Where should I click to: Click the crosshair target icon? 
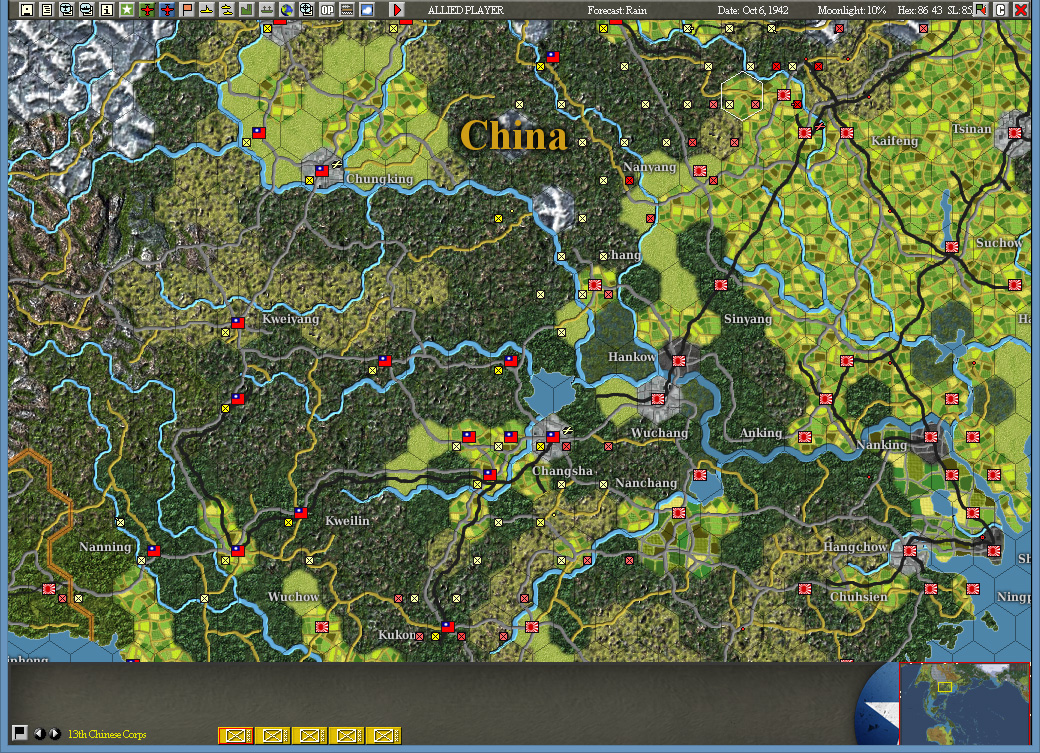[306, 9]
